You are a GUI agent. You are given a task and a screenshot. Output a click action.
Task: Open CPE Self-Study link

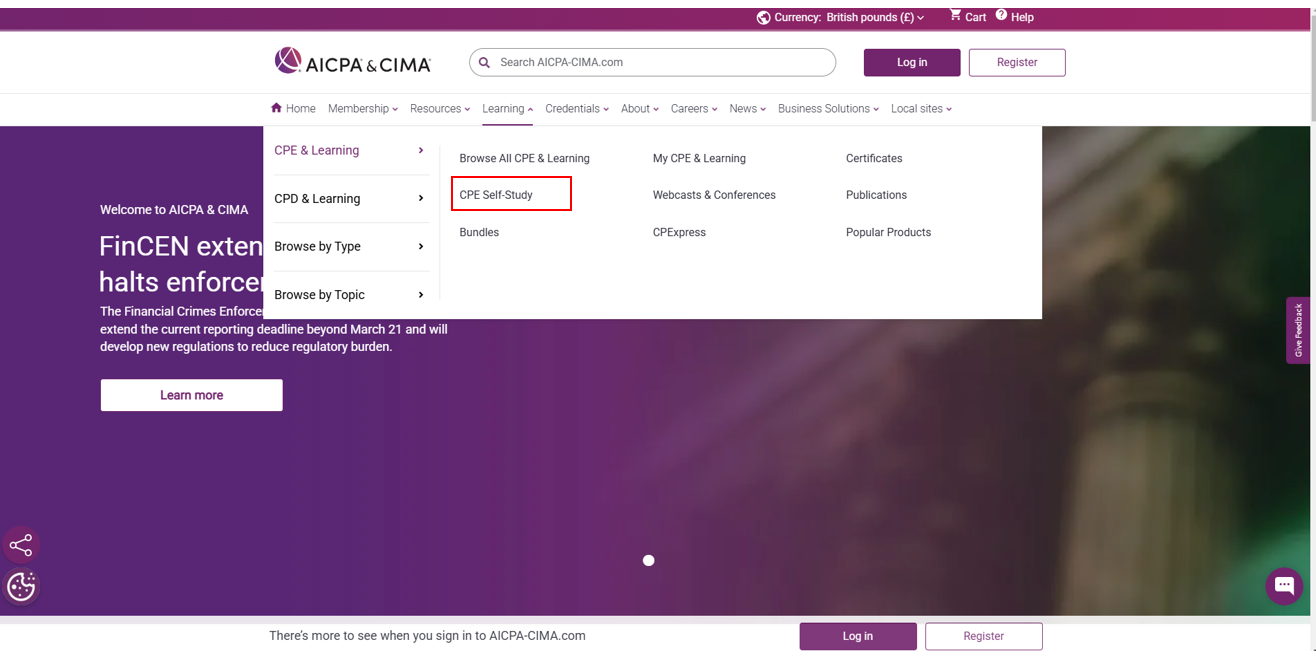coord(496,195)
